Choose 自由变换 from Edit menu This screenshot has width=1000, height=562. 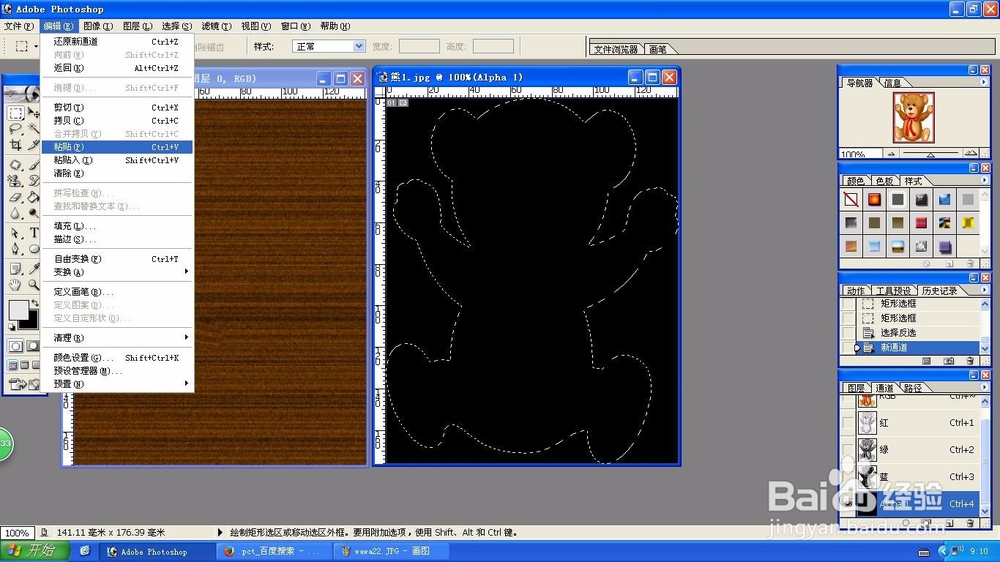pyautogui.click(x=117, y=259)
